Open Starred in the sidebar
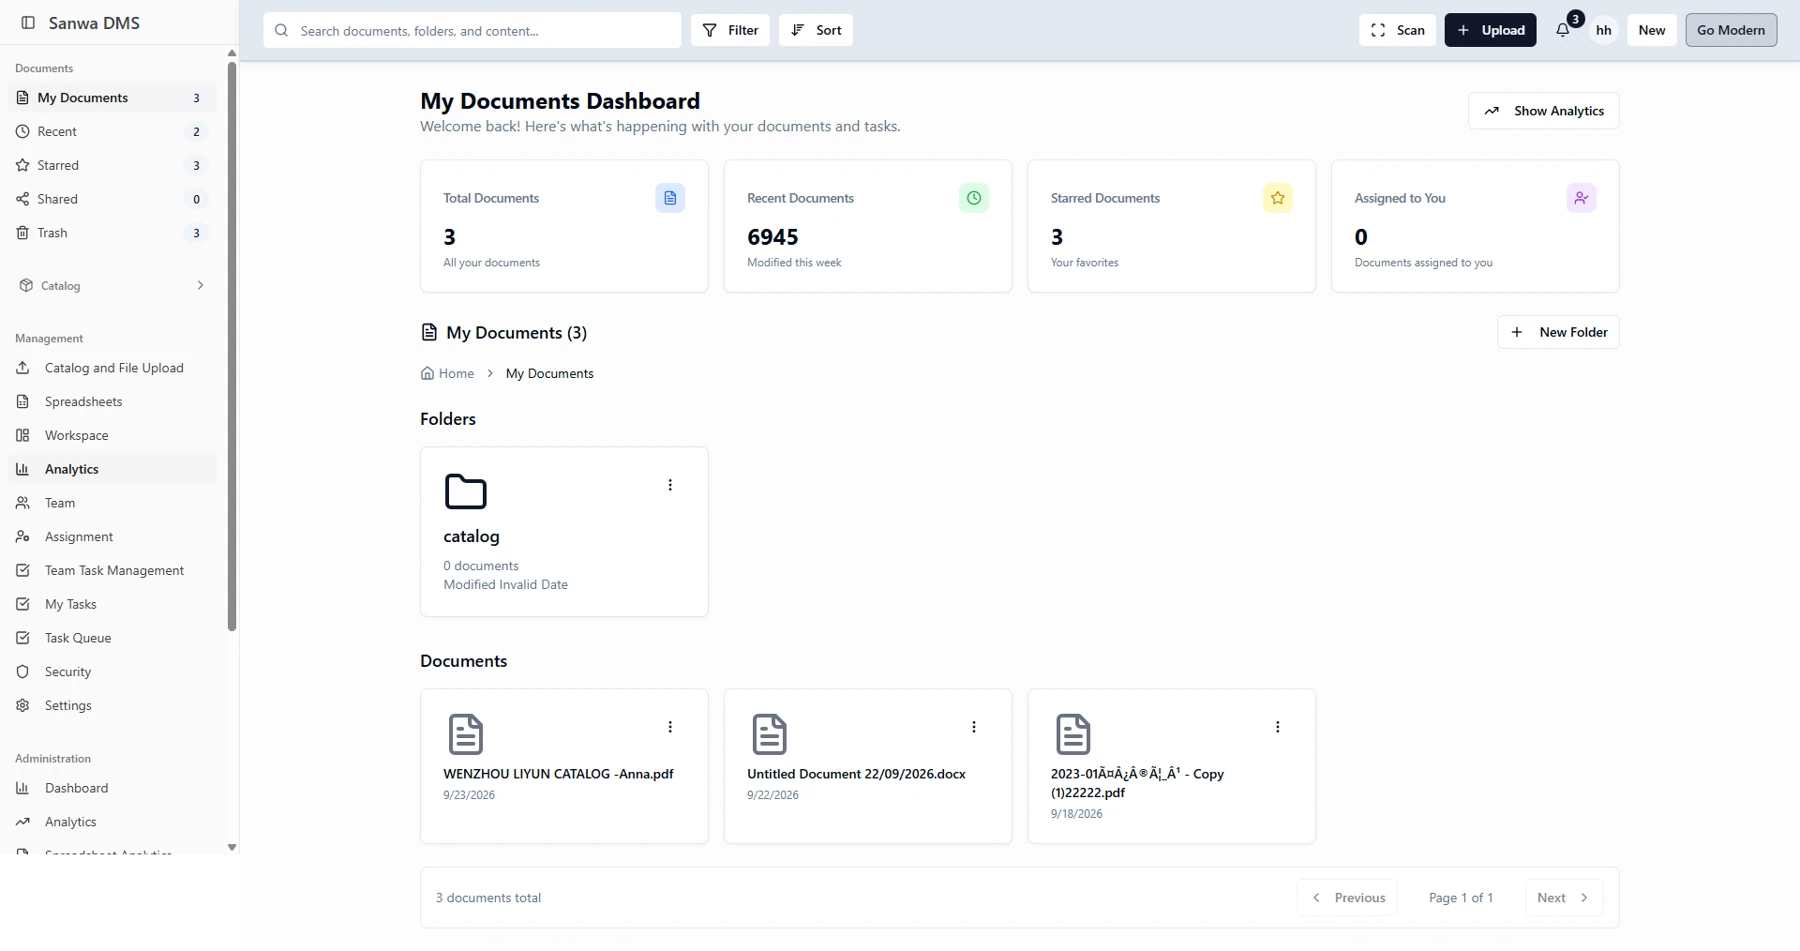 pos(112,165)
